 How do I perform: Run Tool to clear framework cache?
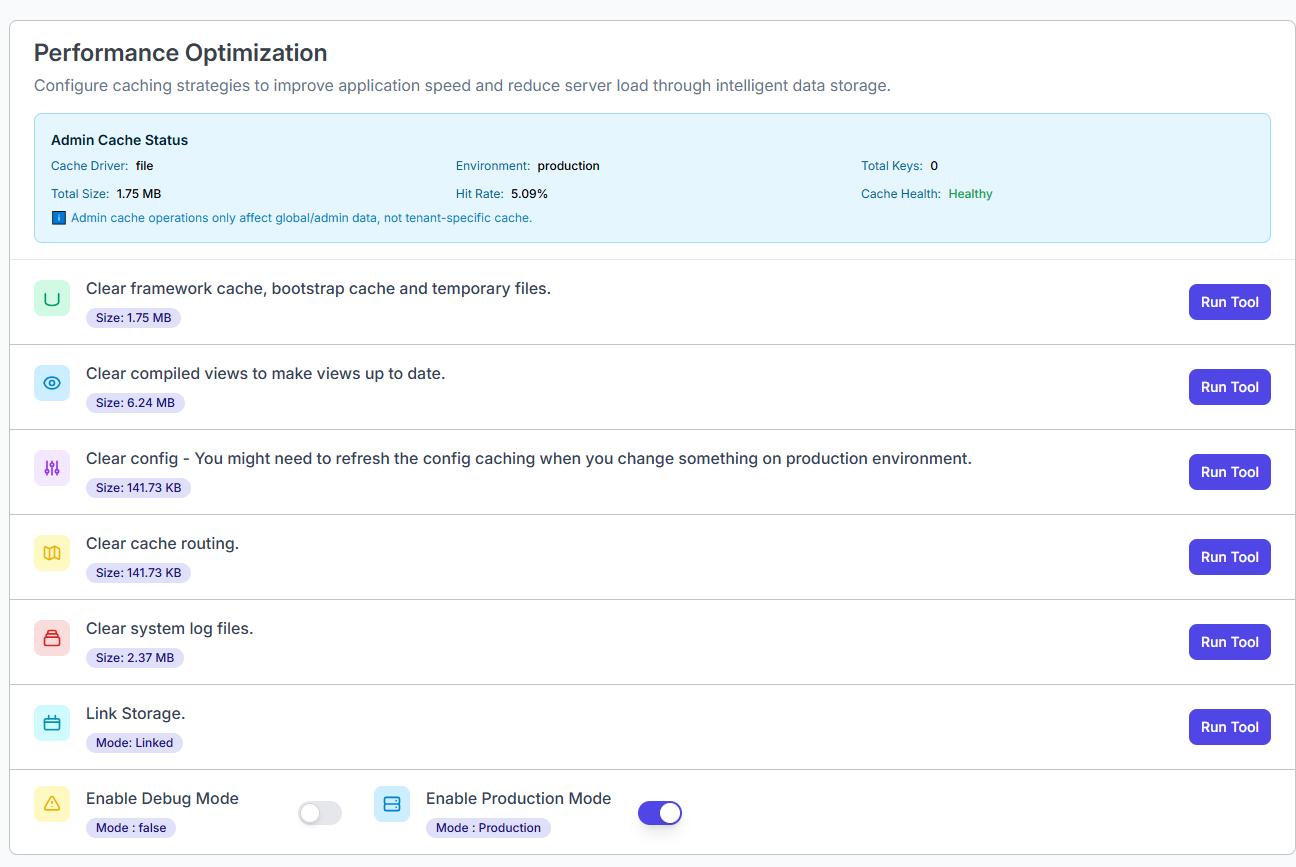click(x=1229, y=302)
